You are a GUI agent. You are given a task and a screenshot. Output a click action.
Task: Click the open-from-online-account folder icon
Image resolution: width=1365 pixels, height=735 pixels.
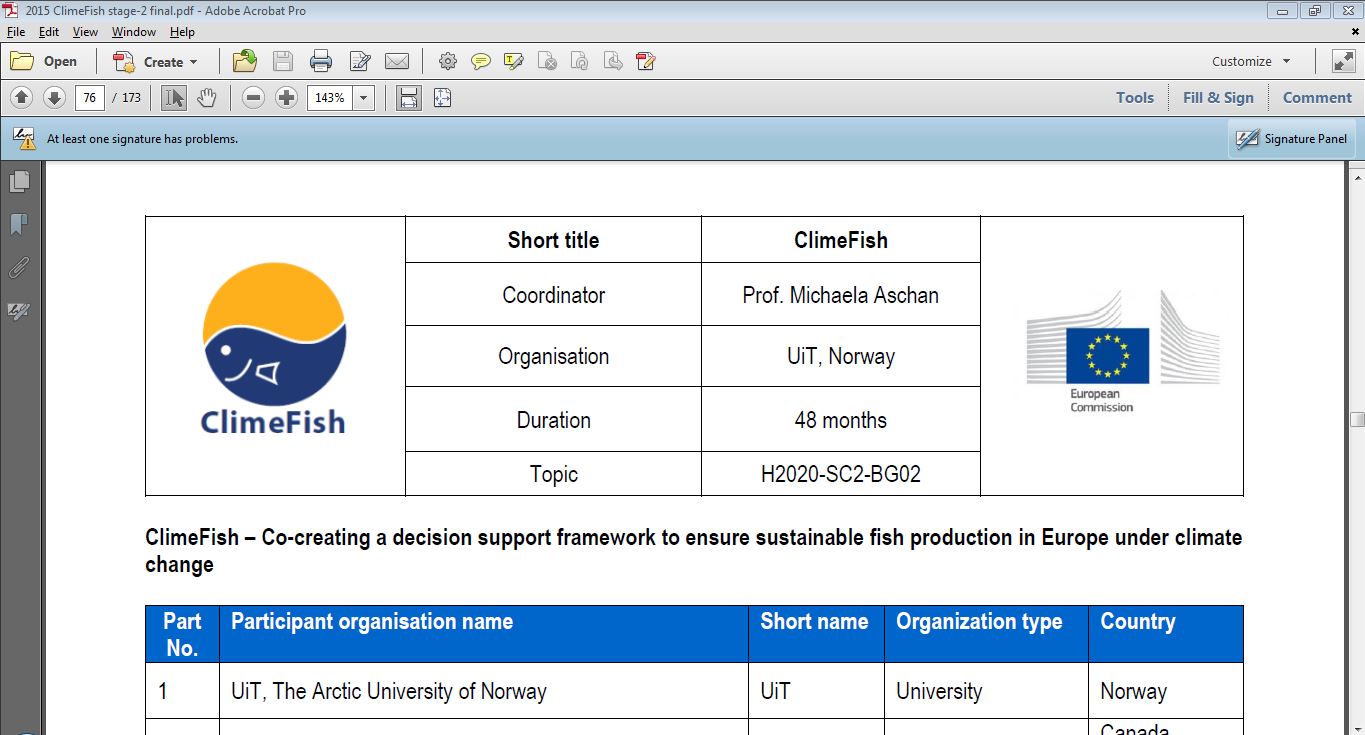click(x=245, y=61)
